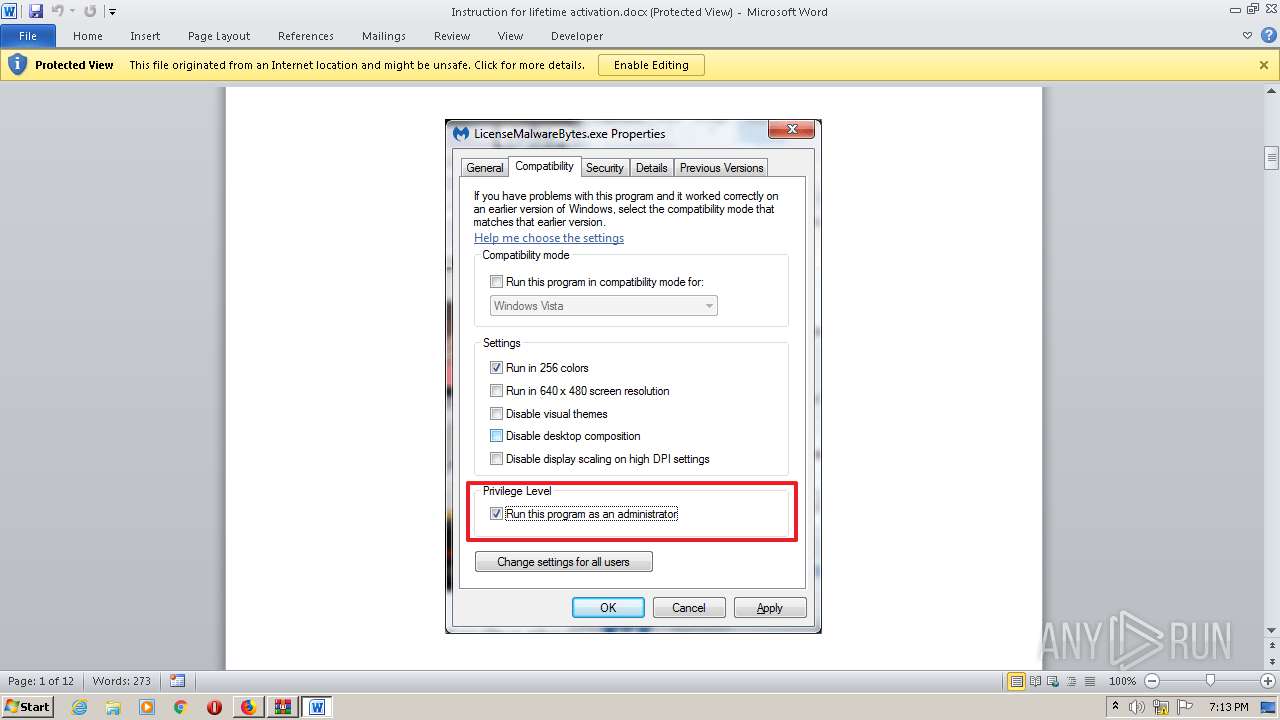Open the File tab
Screen dimensions: 1280x720
28,36
